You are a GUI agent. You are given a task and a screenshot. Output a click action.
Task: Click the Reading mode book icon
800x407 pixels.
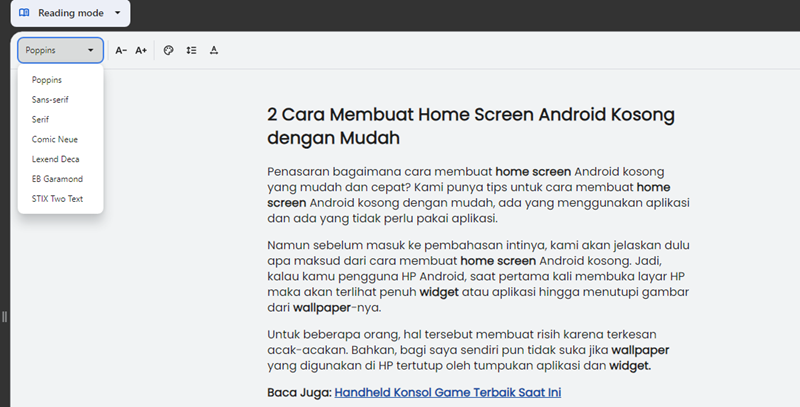(x=25, y=14)
